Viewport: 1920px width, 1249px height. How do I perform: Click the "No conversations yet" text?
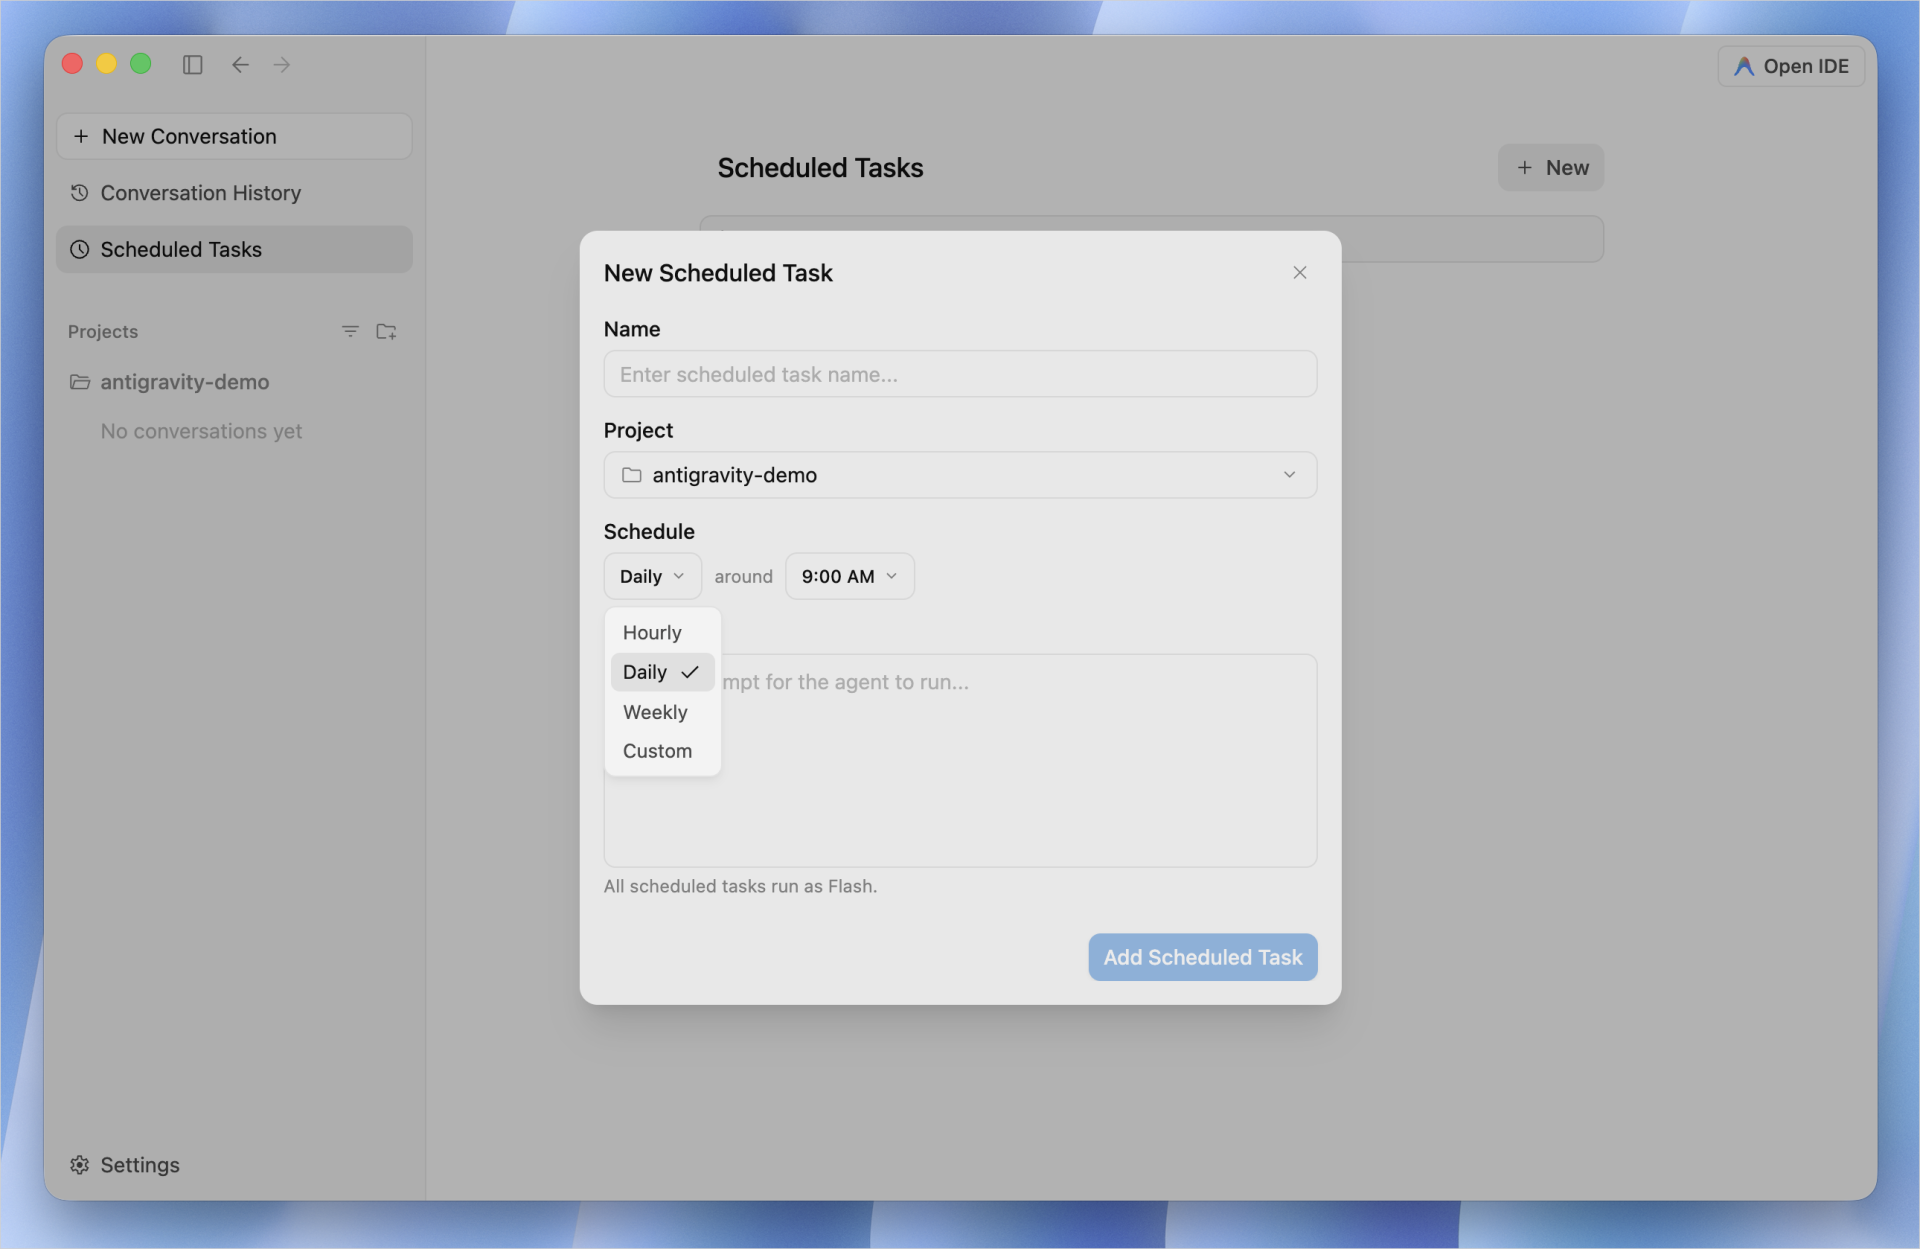pyautogui.click(x=201, y=431)
